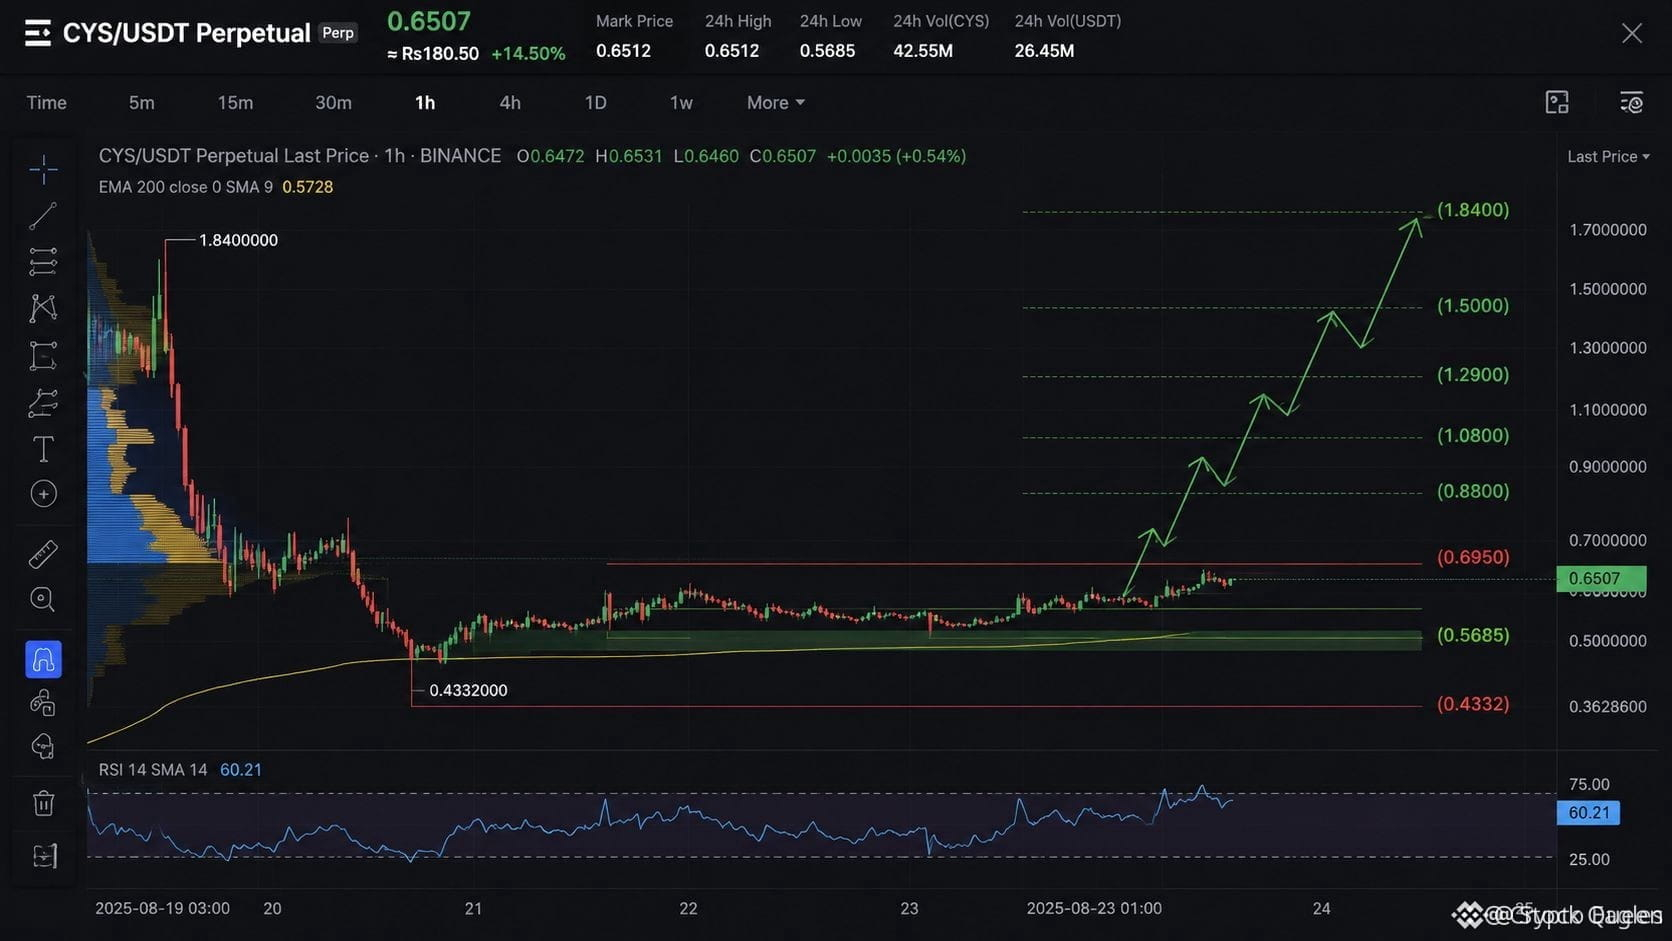This screenshot has height=941, width=1672.
Task: Click the 0.6507 current price axis label
Action: click(x=1601, y=578)
